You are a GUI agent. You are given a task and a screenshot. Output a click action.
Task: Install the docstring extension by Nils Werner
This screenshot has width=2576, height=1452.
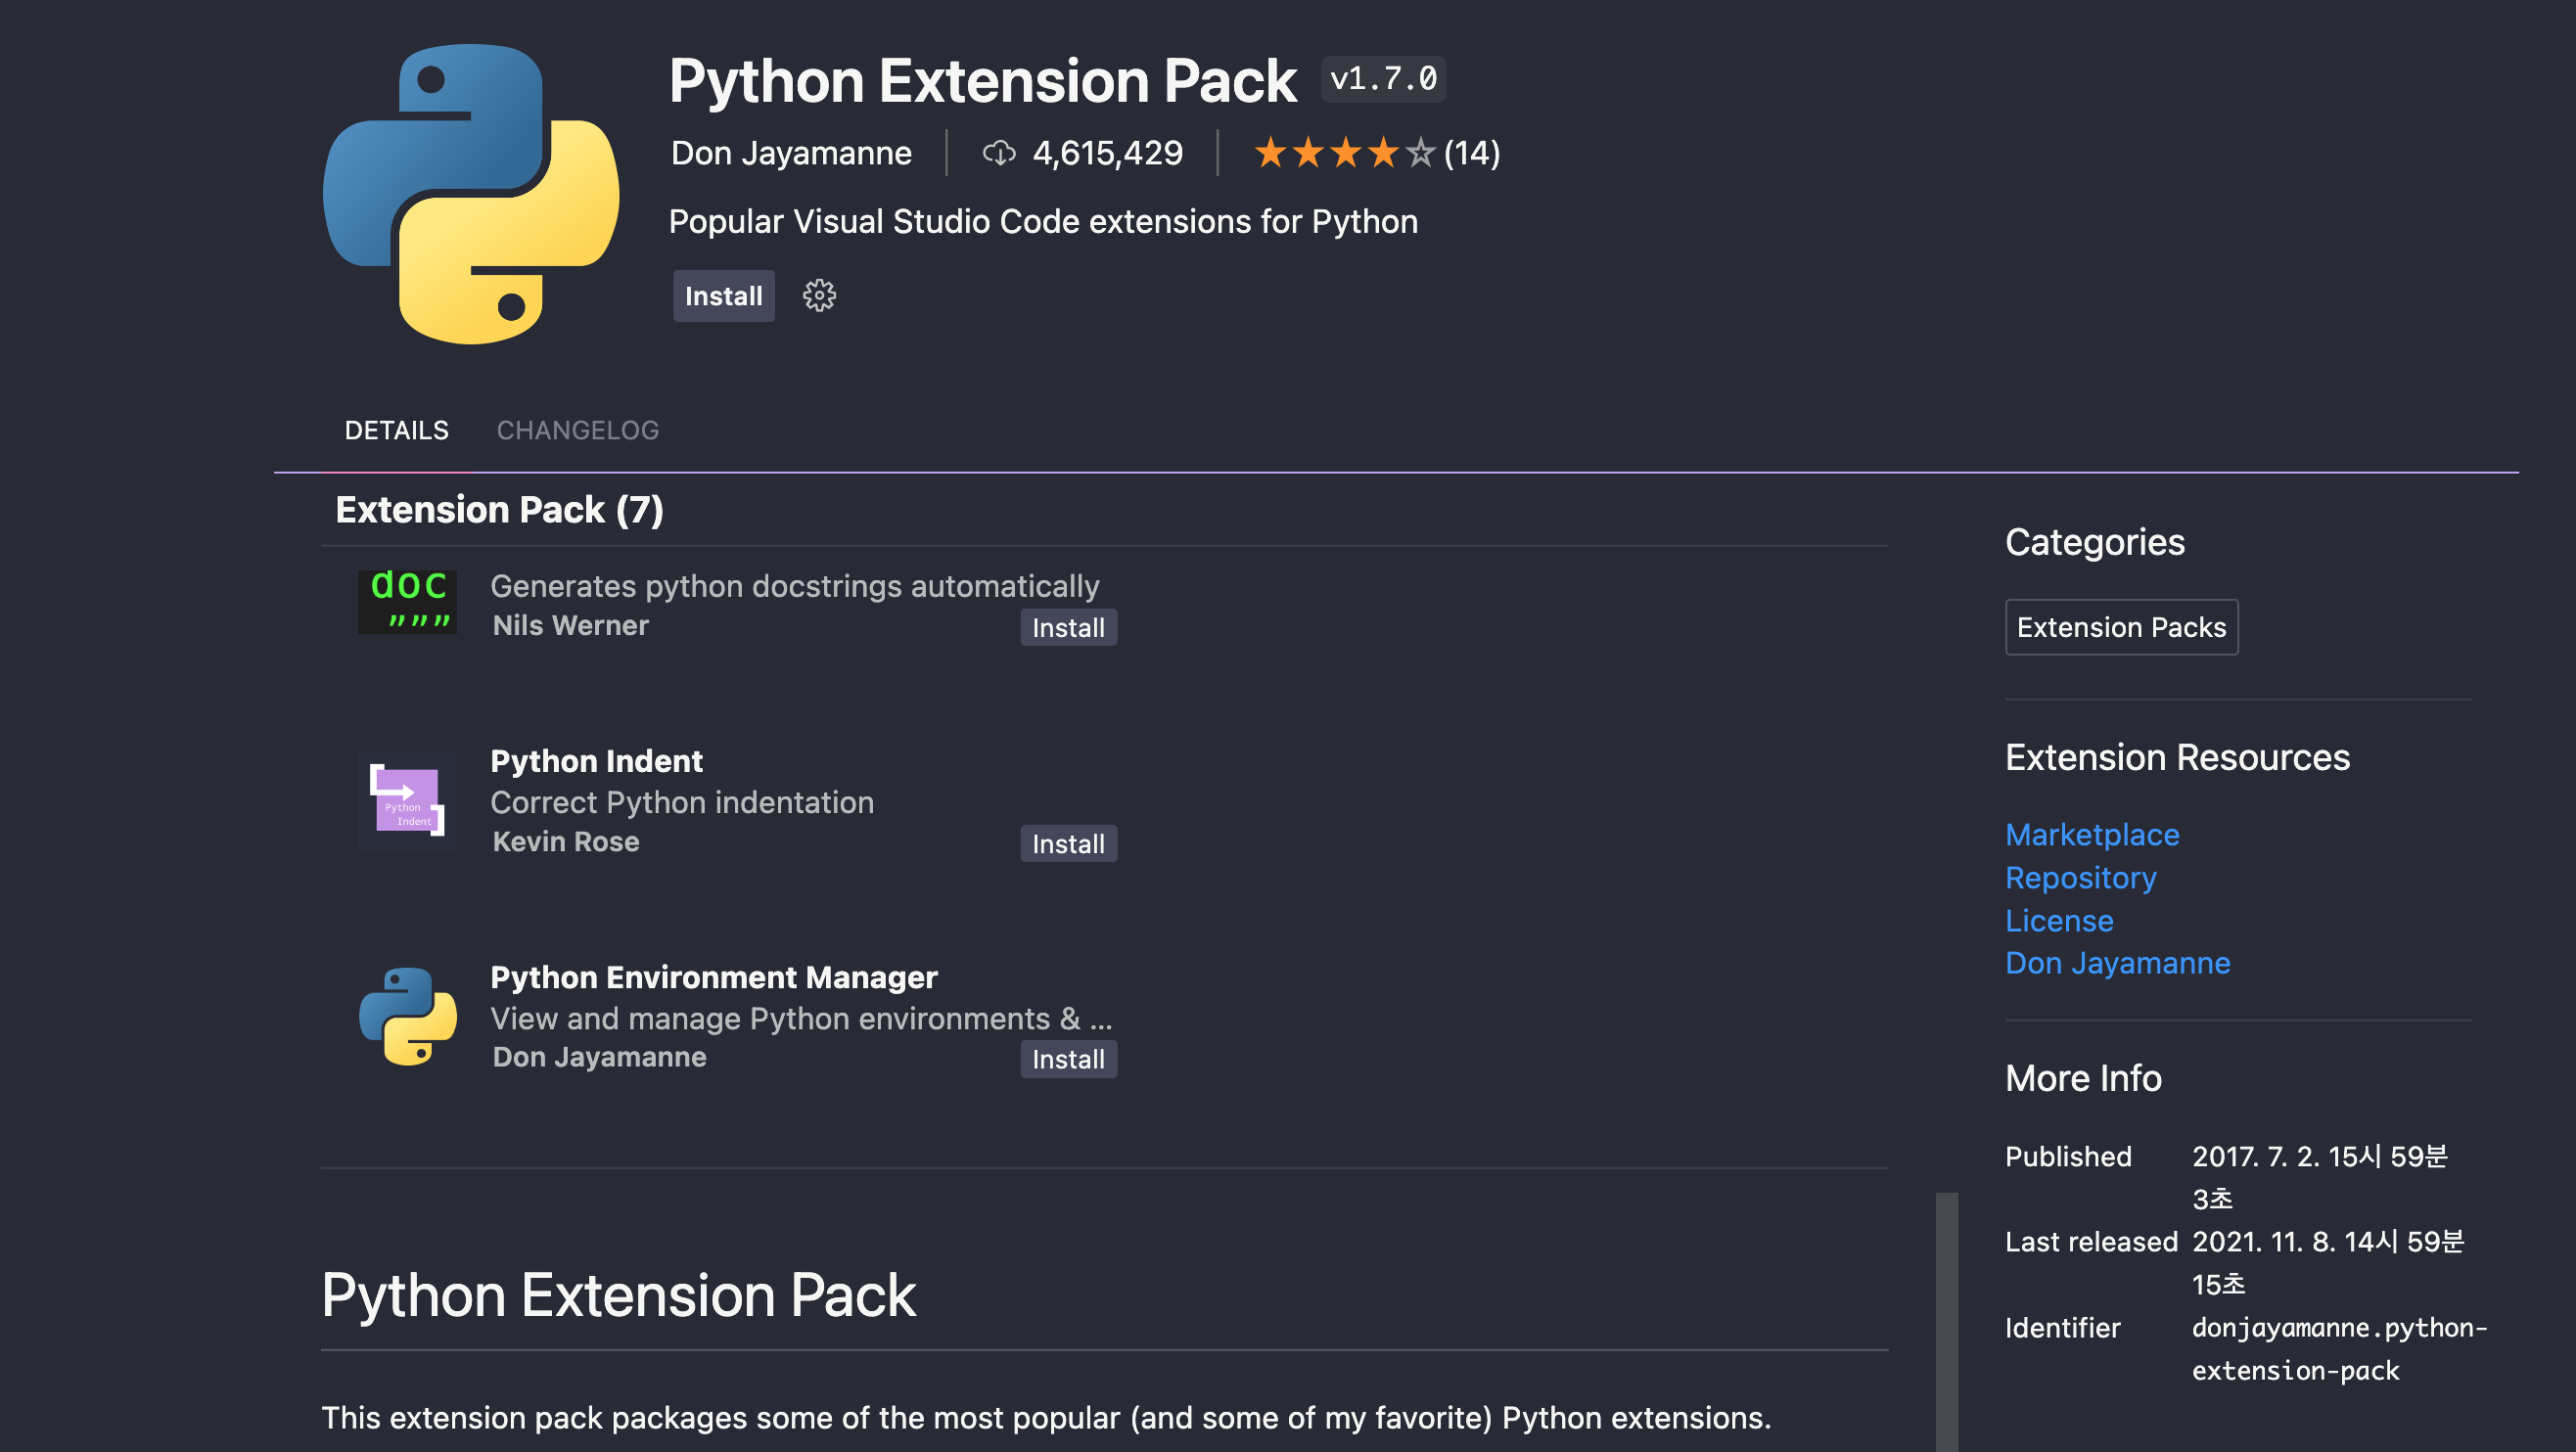tap(1068, 628)
